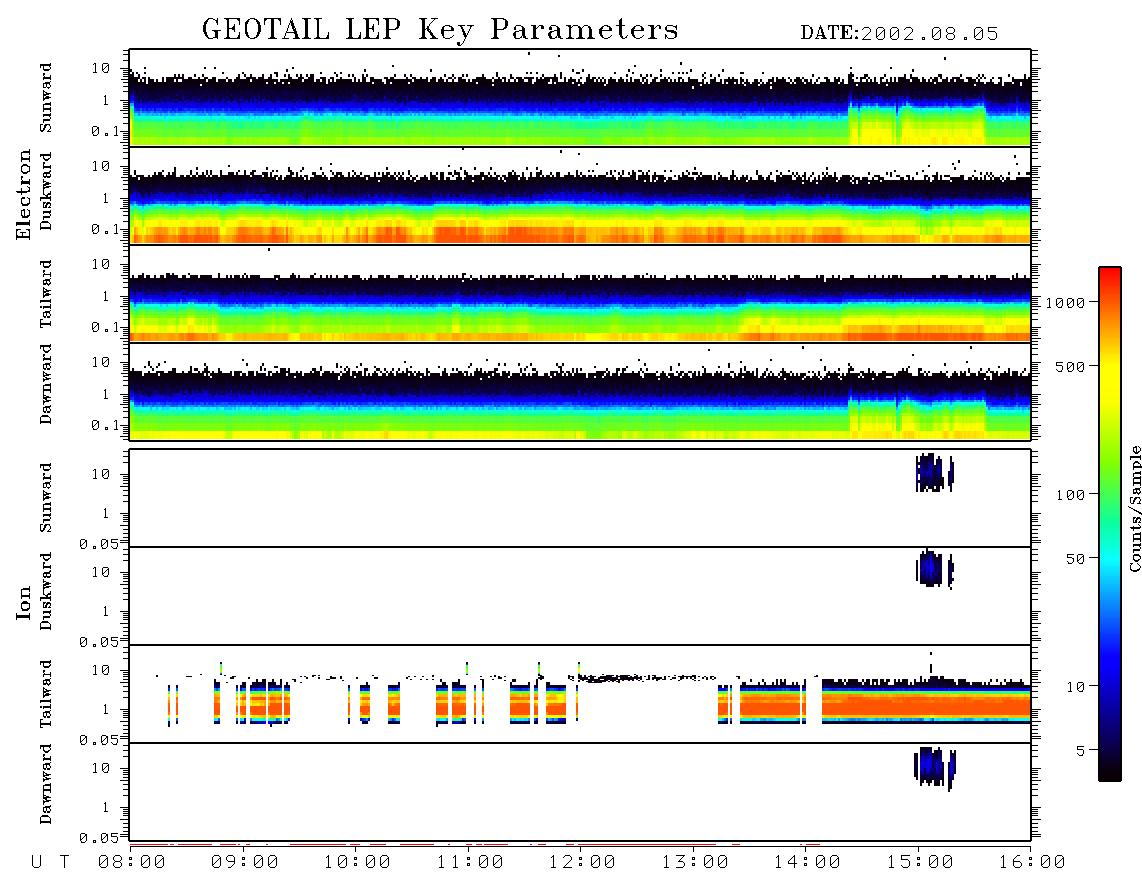Click the long orange band in Ion Tailward panel after 14:00
1142x880 pixels.
926,704
